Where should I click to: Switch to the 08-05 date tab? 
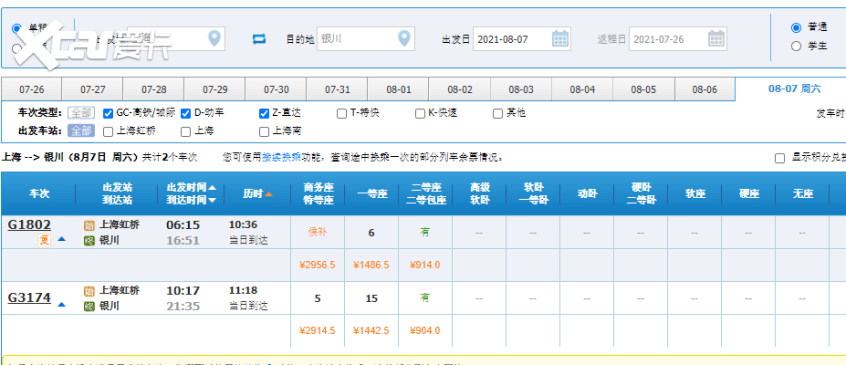(644, 89)
